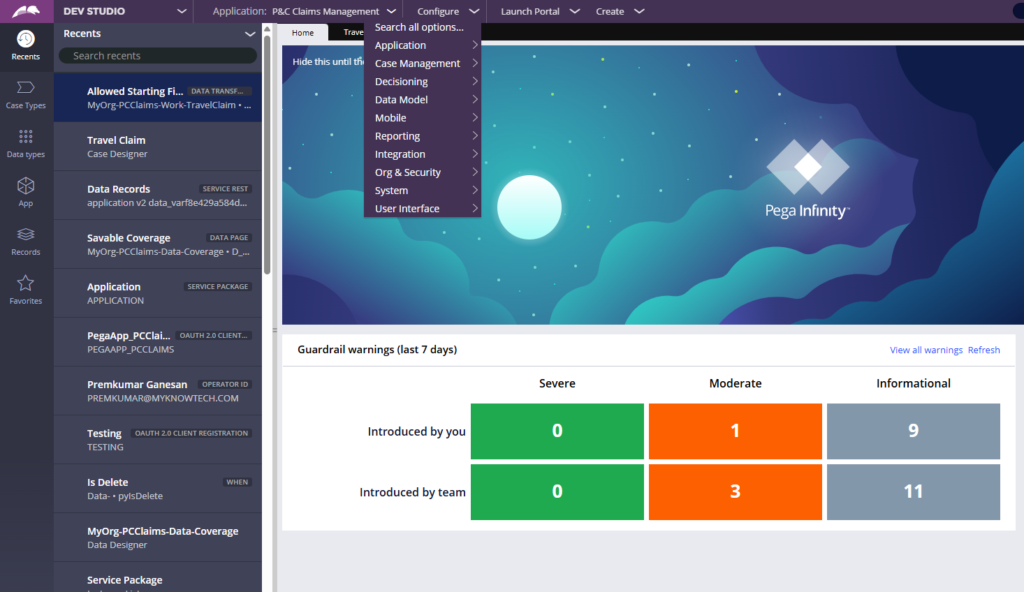
Task: Click the Recents panel vertical scrollbar
Action: (266, 155)
